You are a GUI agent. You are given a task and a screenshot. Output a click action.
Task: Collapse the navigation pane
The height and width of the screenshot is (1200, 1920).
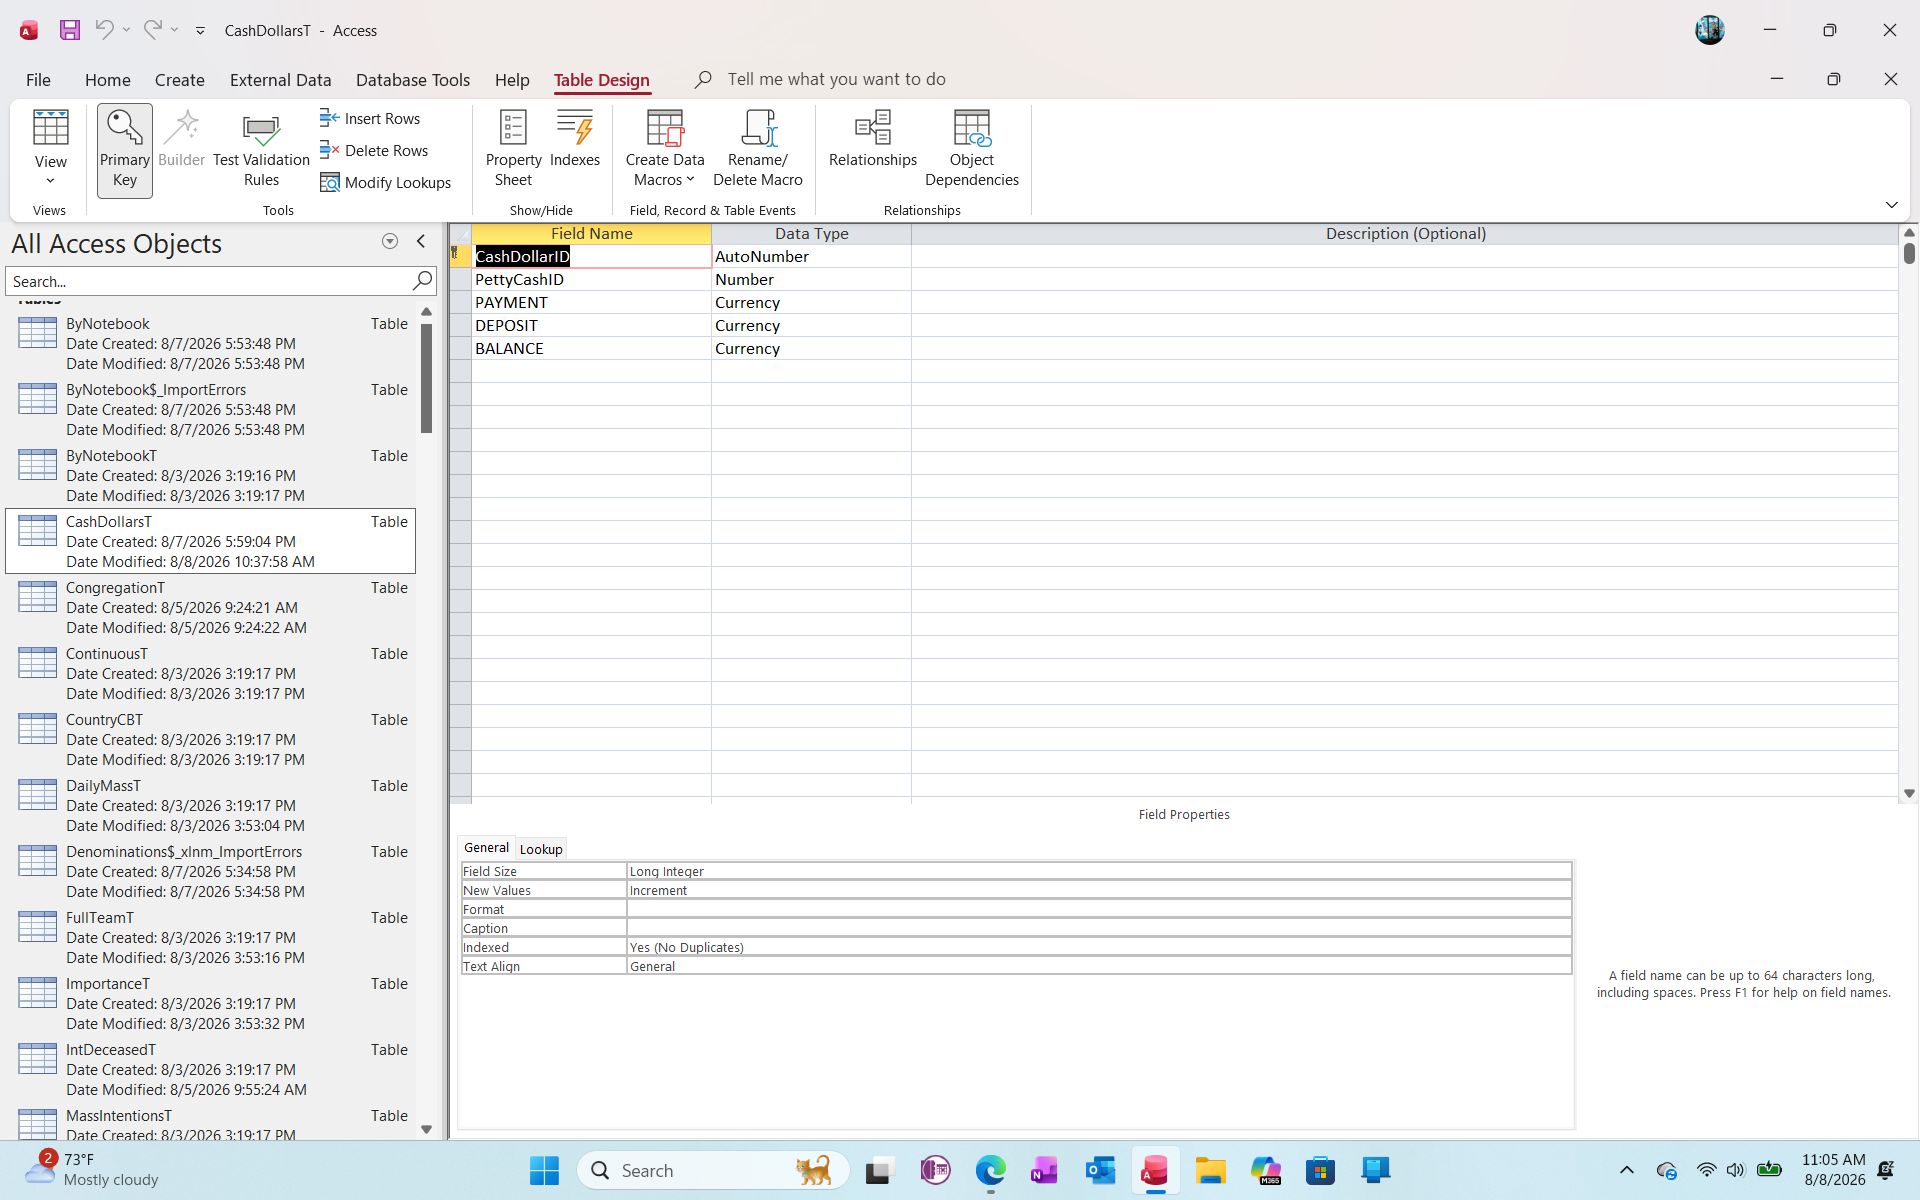pyautogui.click(x=421, y=241)
